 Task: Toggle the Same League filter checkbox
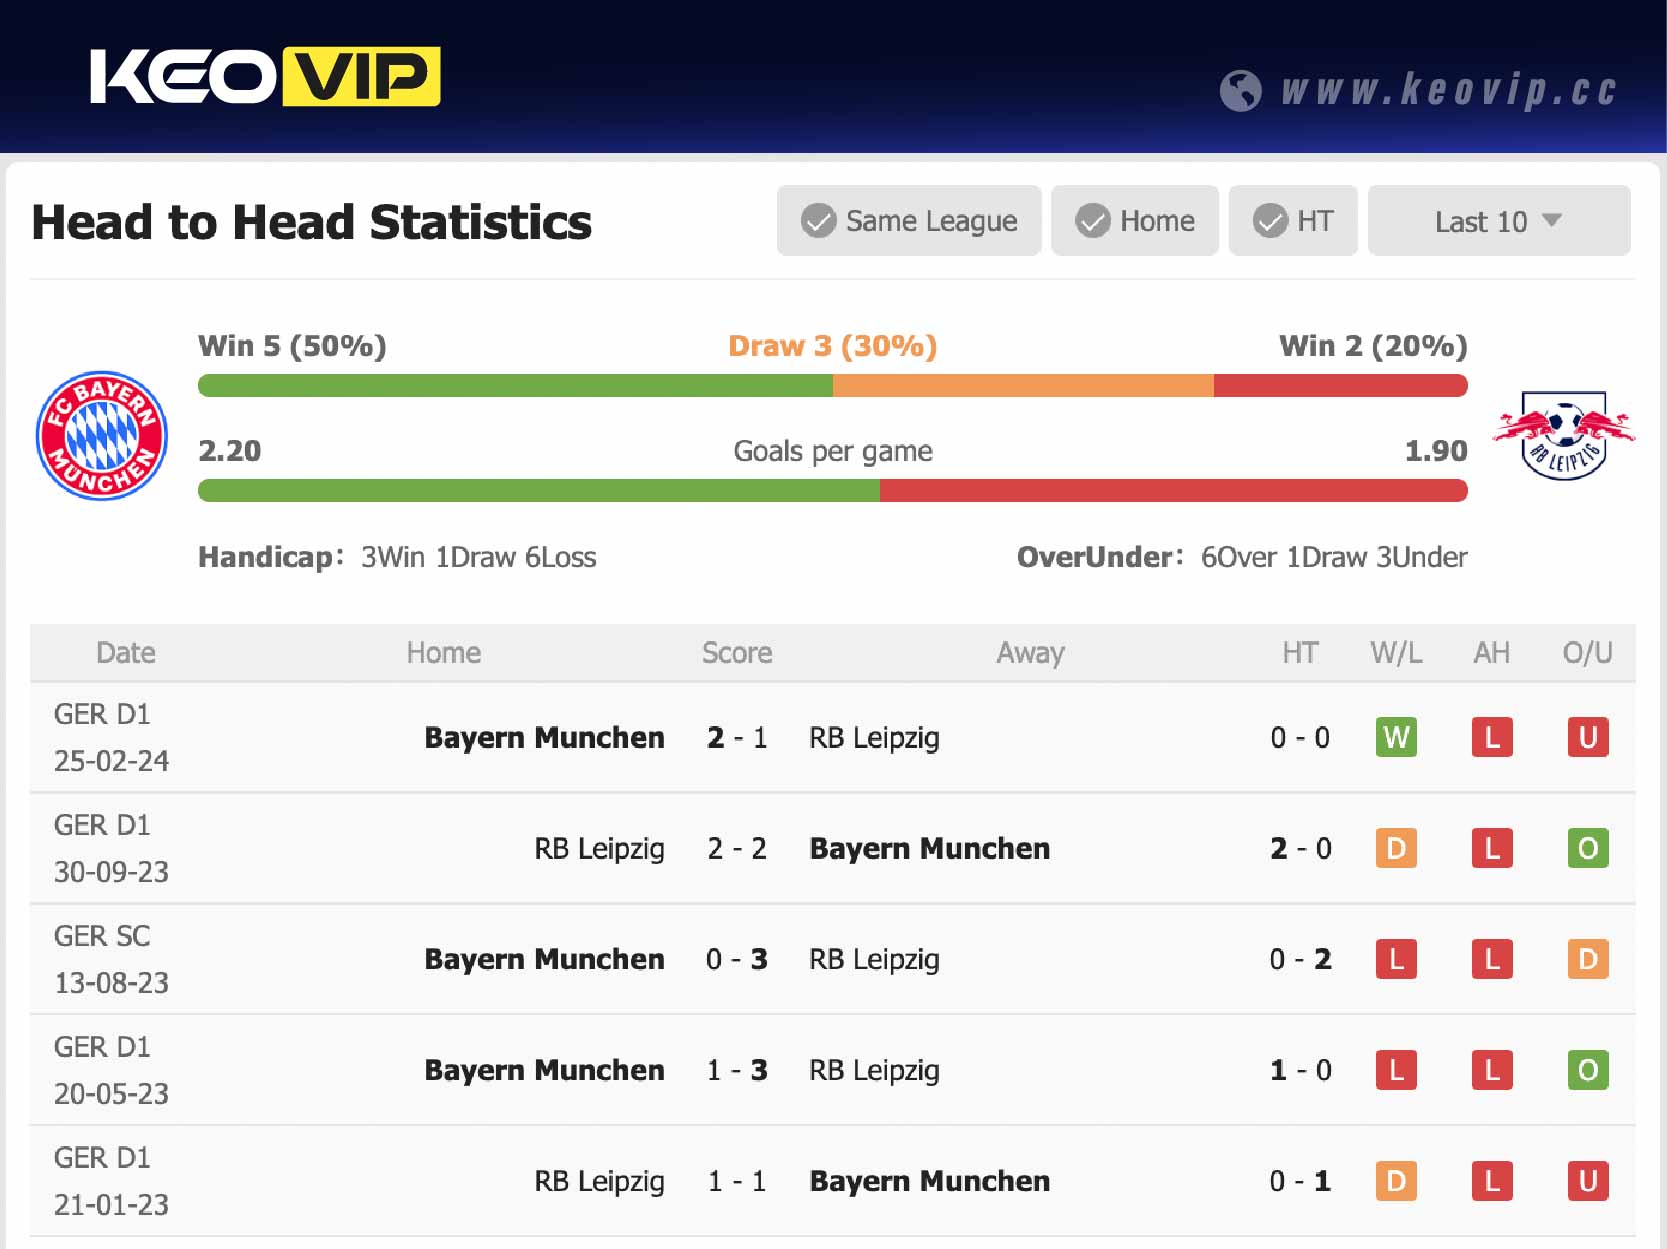click(x=818, y=221)
